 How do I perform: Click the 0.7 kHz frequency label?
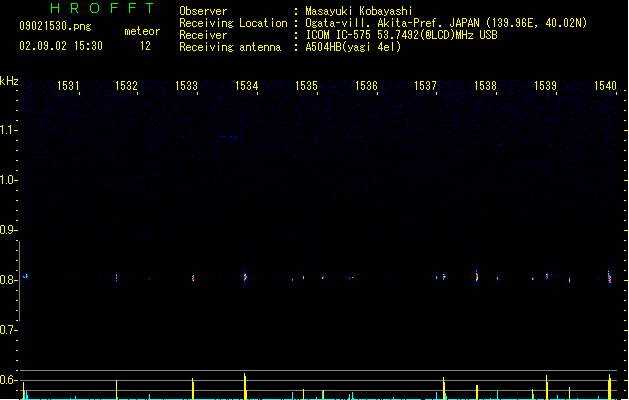coord(8,330)
